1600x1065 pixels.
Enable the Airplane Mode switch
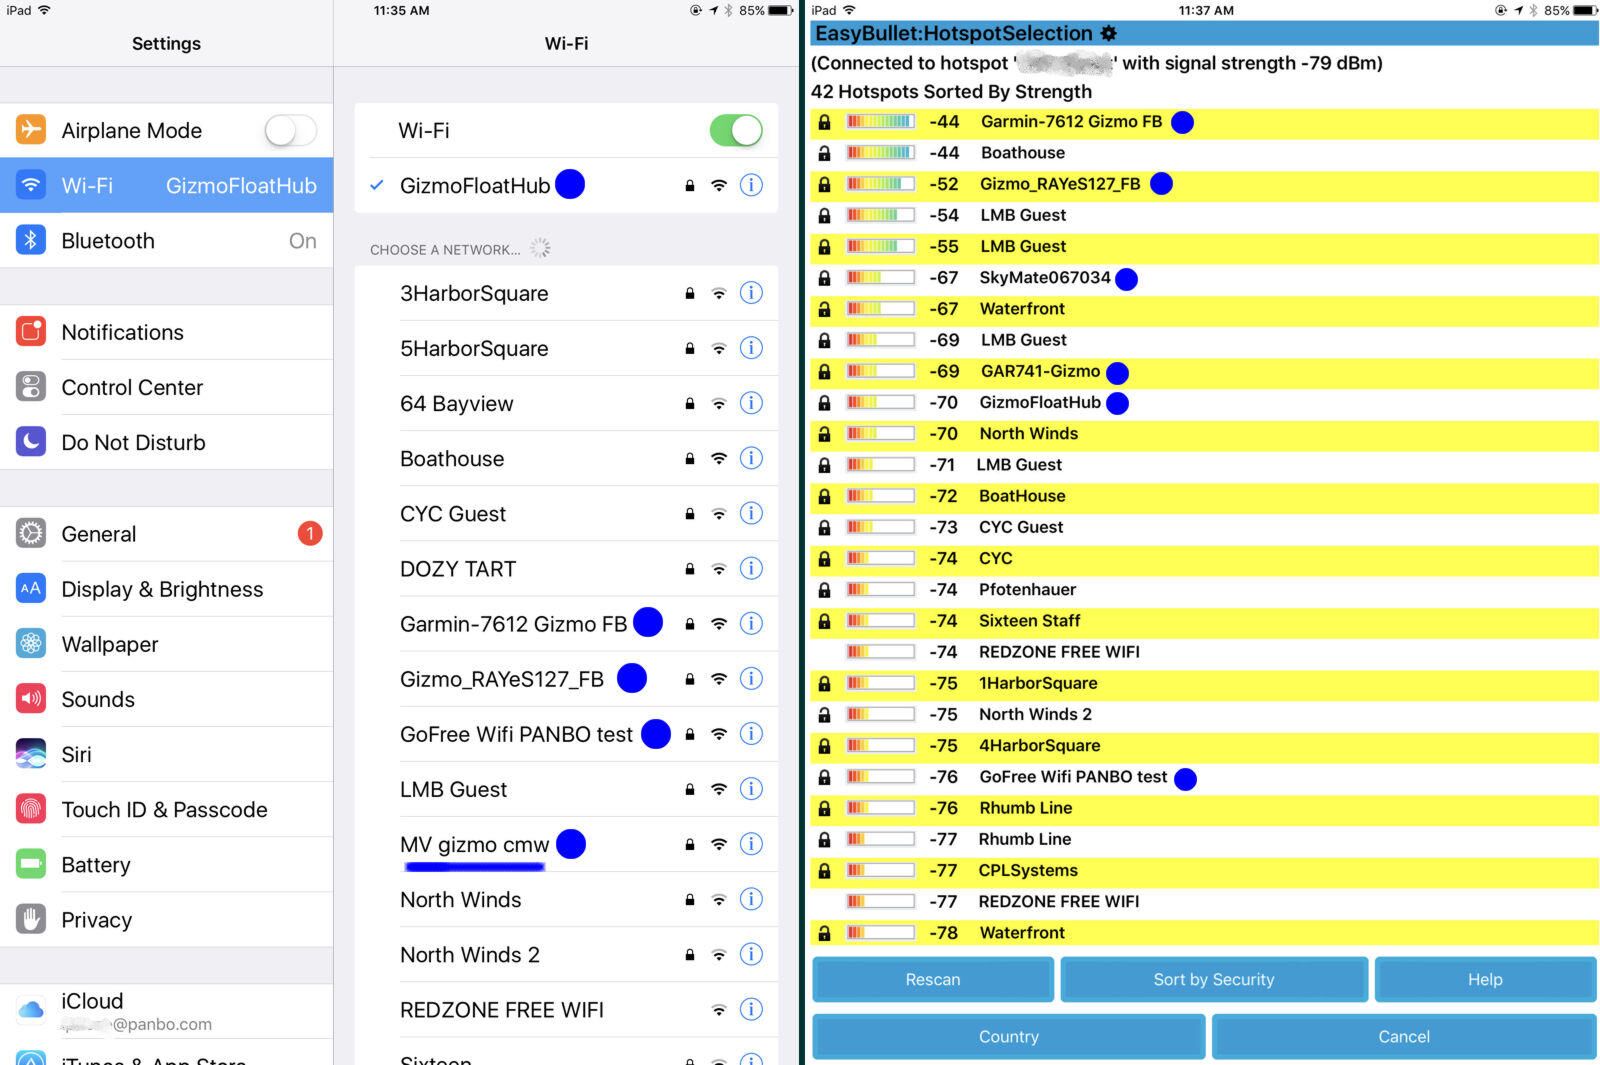(290, 130)
